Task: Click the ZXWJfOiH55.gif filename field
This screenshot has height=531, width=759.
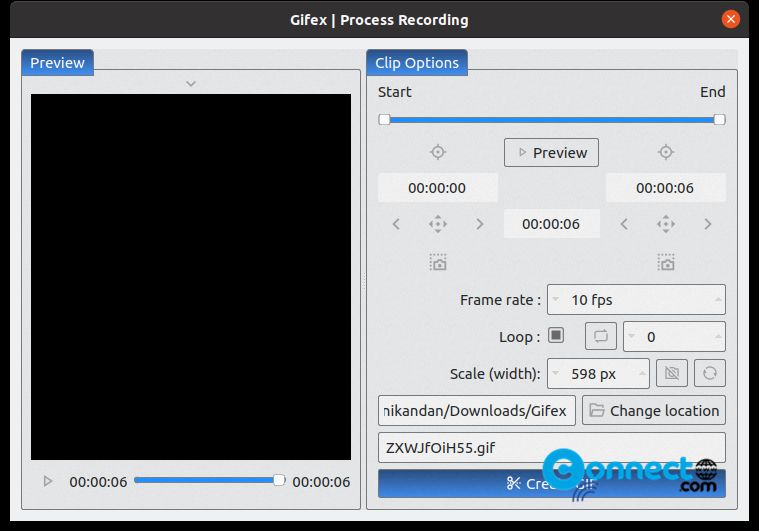Action: point(551,447)
